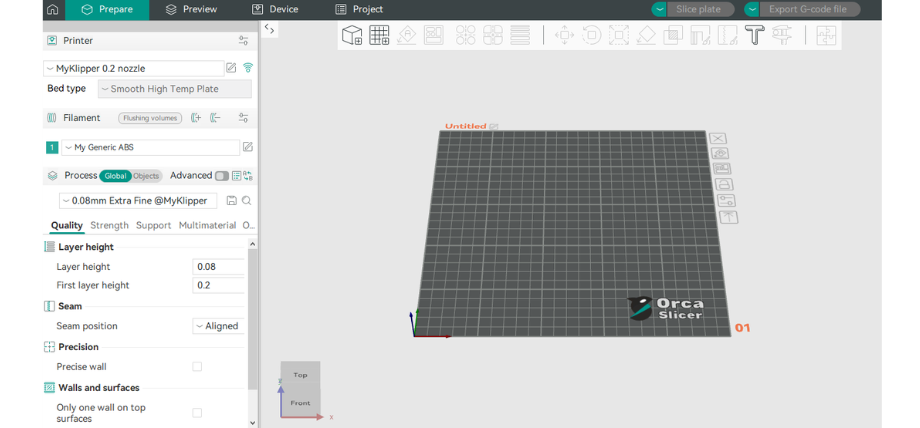Open plate settings sliders icon
920x428 pixels.
(x=726, y=200)
